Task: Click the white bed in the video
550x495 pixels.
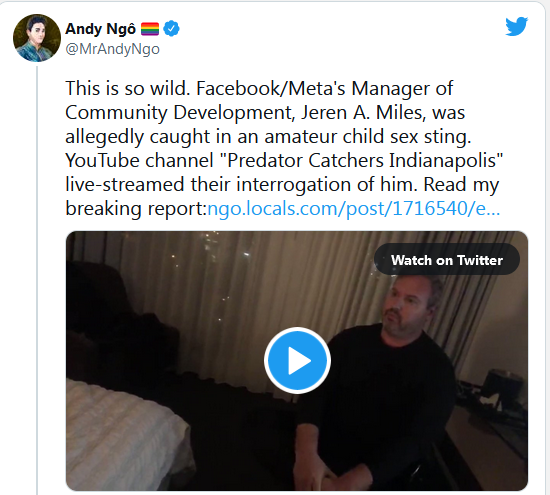Action: coord(128,435)
